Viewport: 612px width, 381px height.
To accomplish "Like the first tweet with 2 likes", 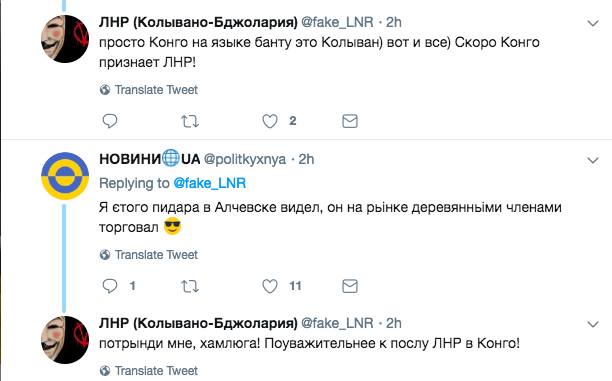I will pos(270,121).
